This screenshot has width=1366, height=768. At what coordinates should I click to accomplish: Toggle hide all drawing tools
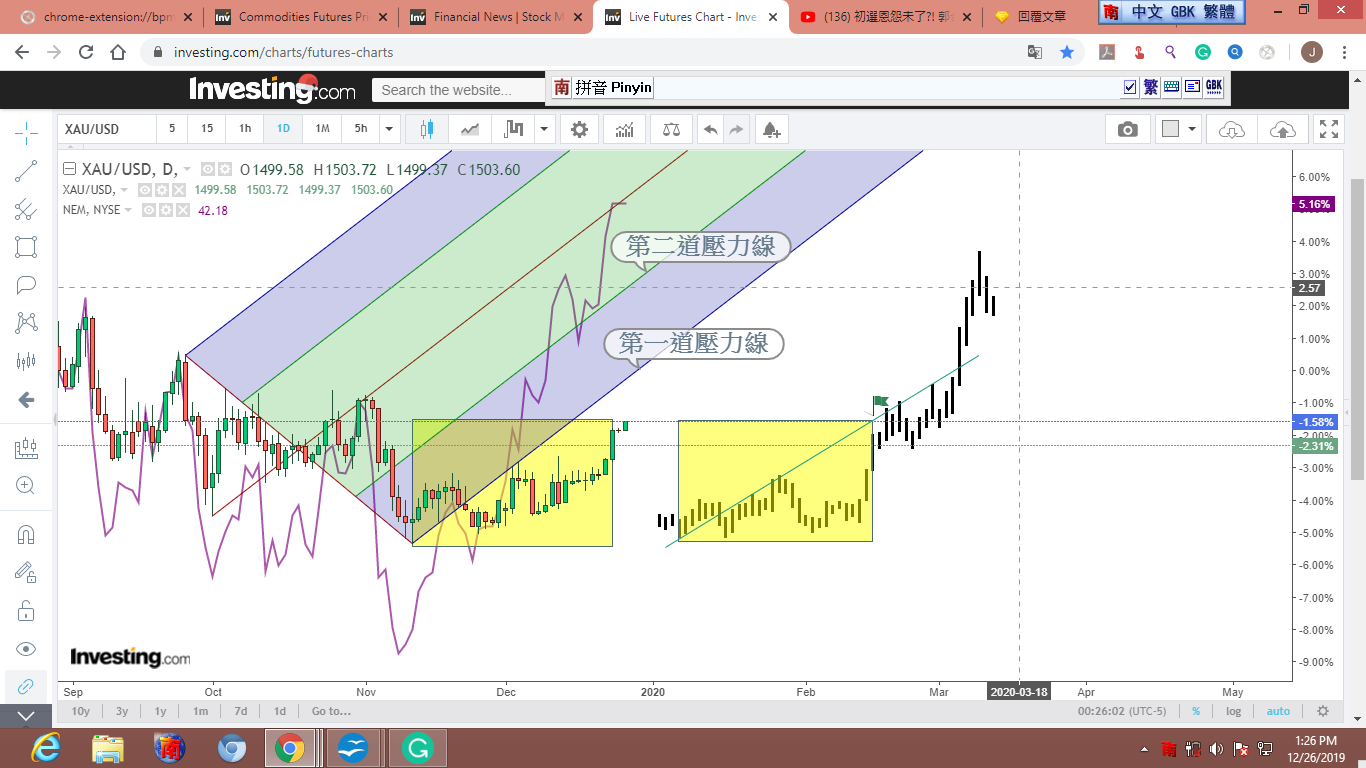[x=26, y=648]
